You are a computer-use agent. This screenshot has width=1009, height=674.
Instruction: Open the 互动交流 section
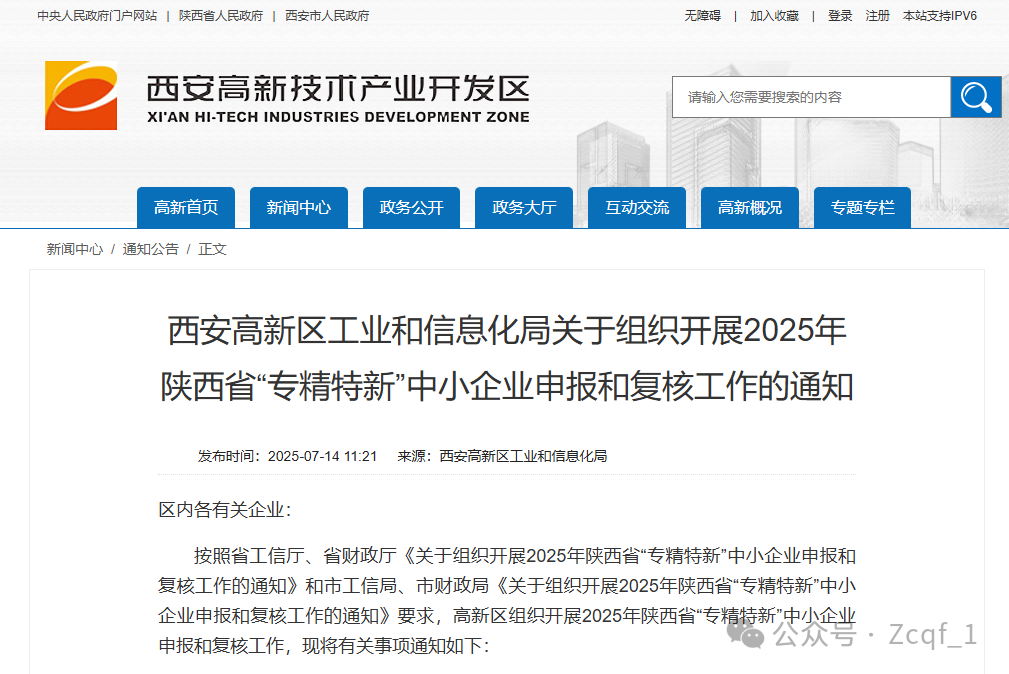click(x=636, y=207)
